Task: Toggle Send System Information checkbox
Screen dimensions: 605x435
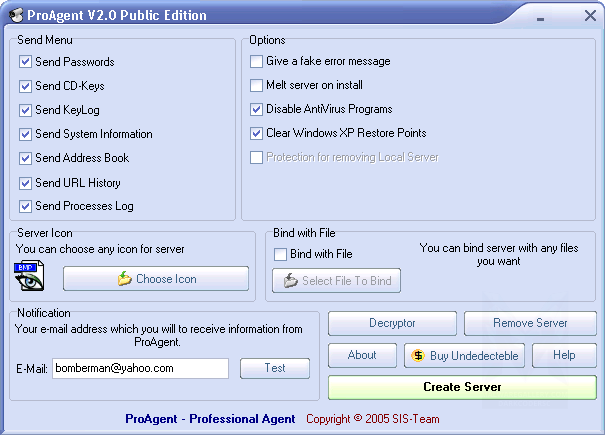Action: (x=26, y=134)
